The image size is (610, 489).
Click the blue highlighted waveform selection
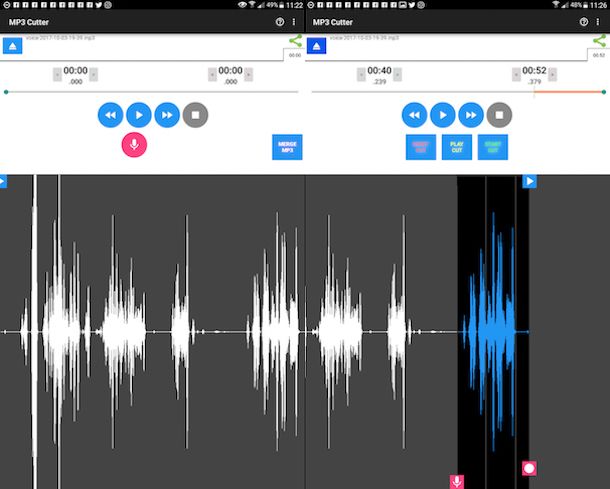(x=492, y=331)
